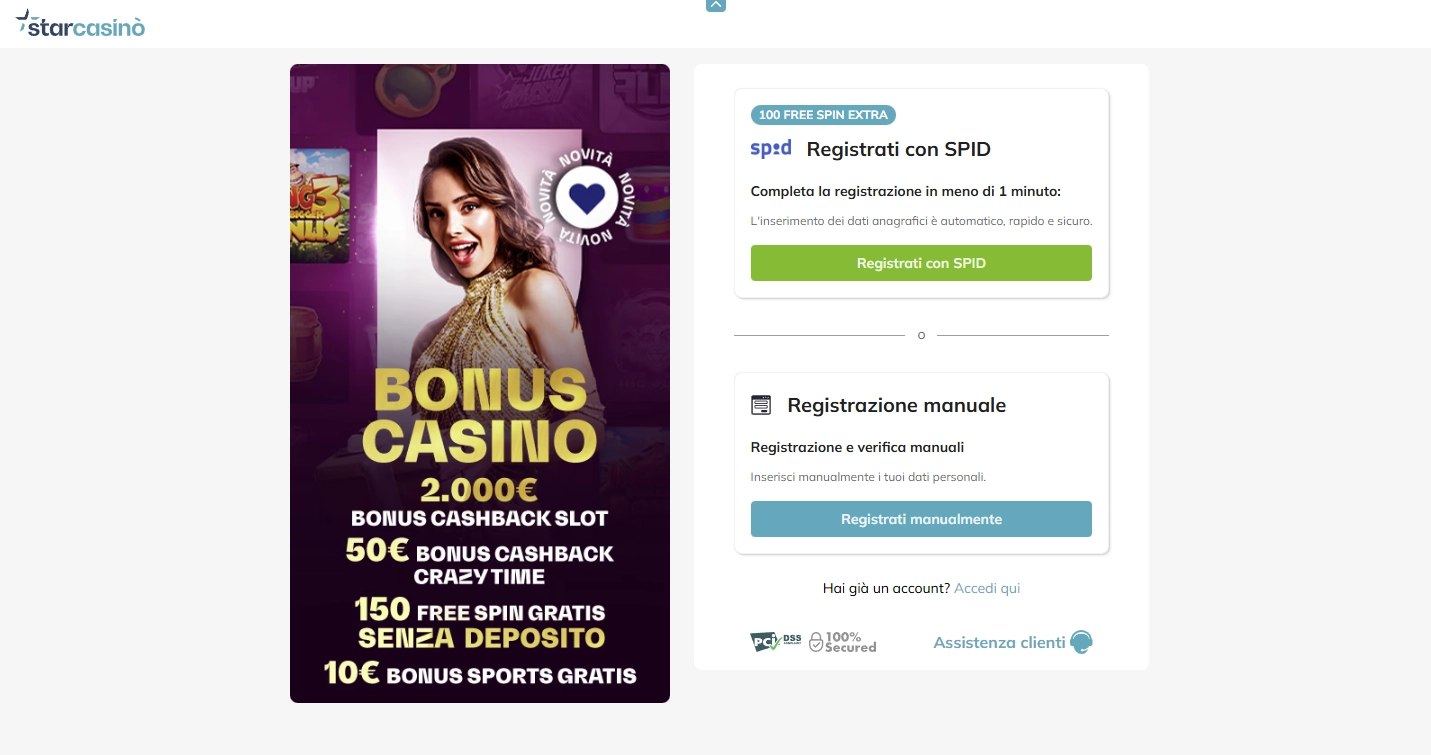The image size is (1431, 755).
Task: Click the Bonus Casino promo banner title
Action: click(x=480, y=415)
